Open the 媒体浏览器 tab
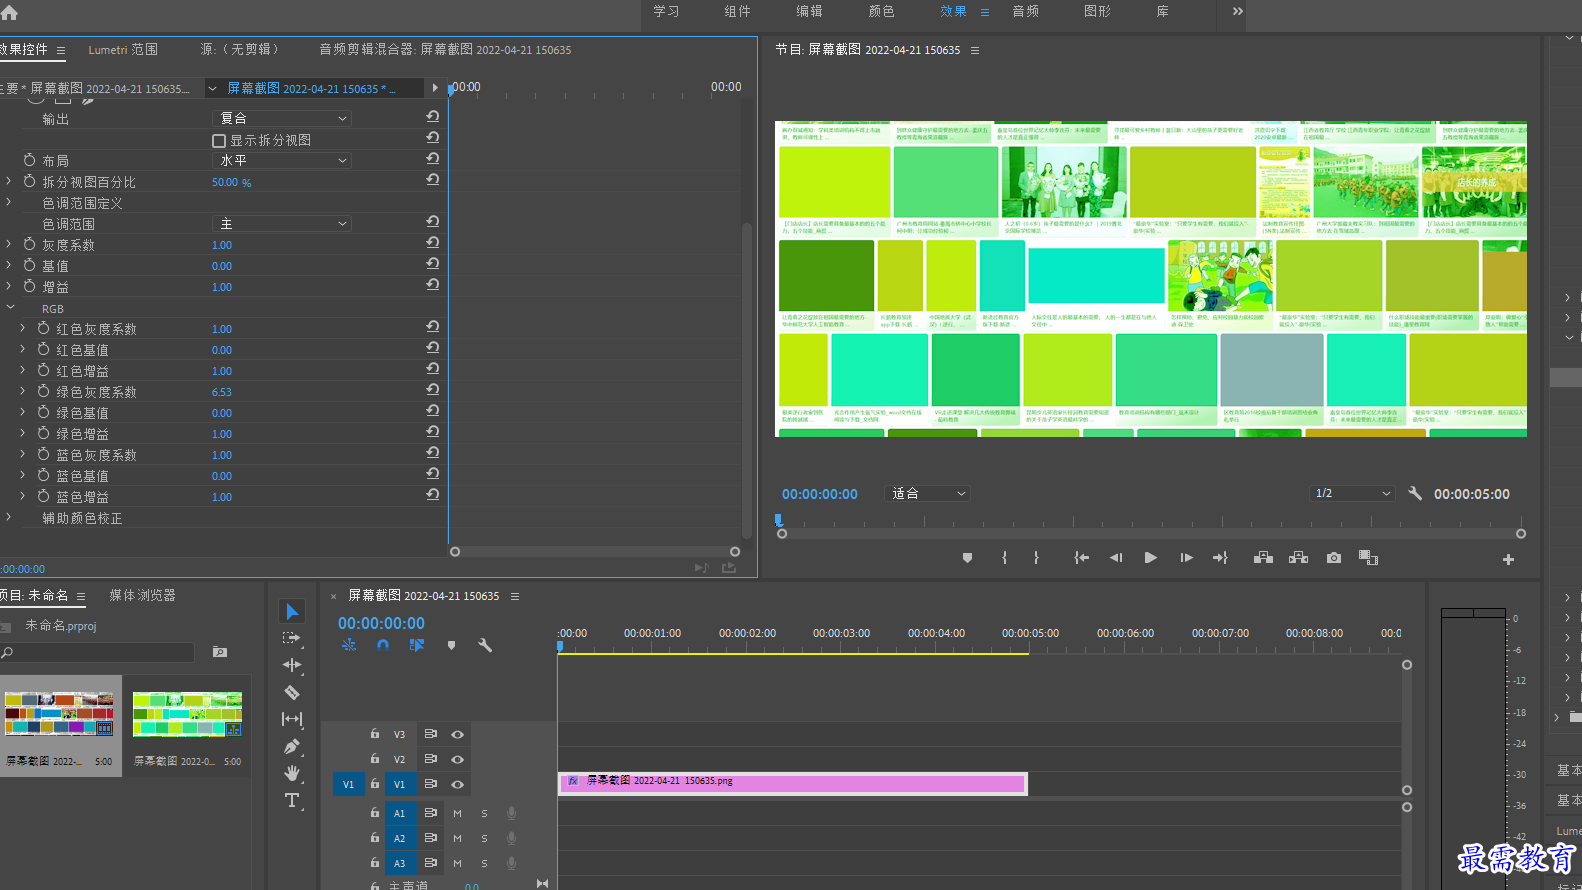 [142, 595]
